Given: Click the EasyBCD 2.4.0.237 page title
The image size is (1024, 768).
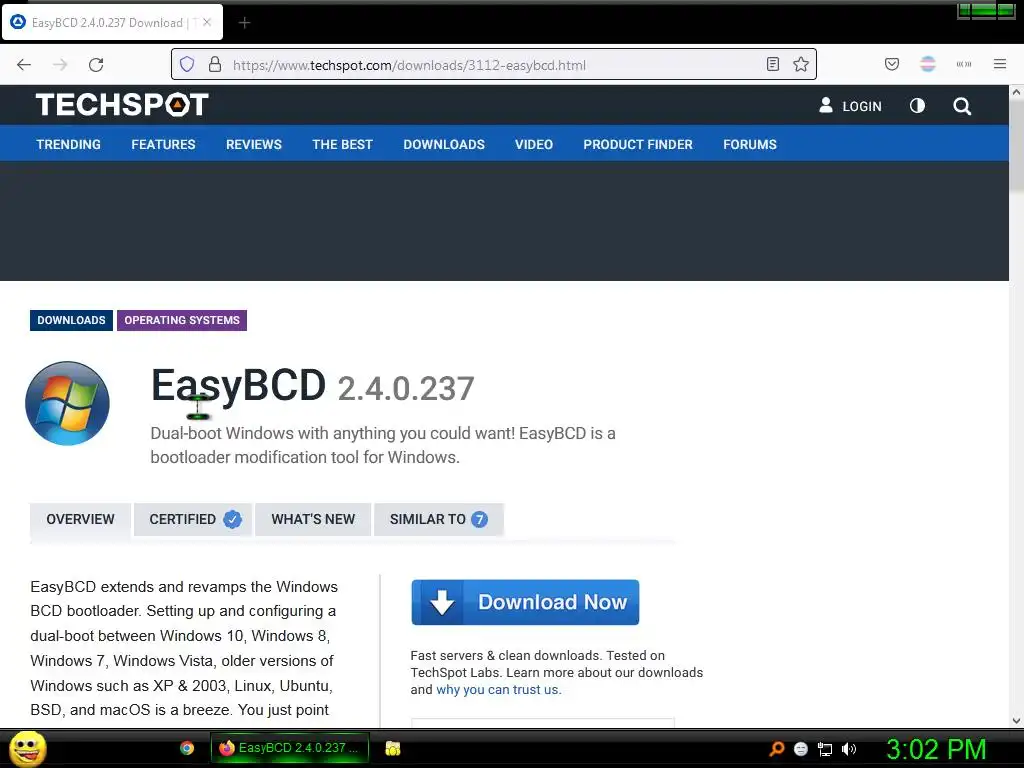Looking at the screenshot, I should (x=312, y=387).
